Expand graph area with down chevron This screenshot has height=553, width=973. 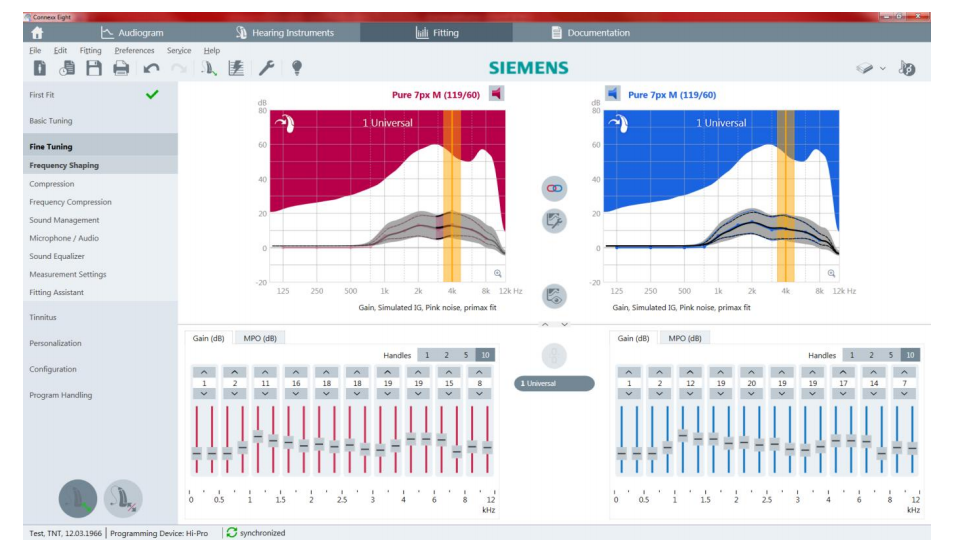click(x=564, y=325)
